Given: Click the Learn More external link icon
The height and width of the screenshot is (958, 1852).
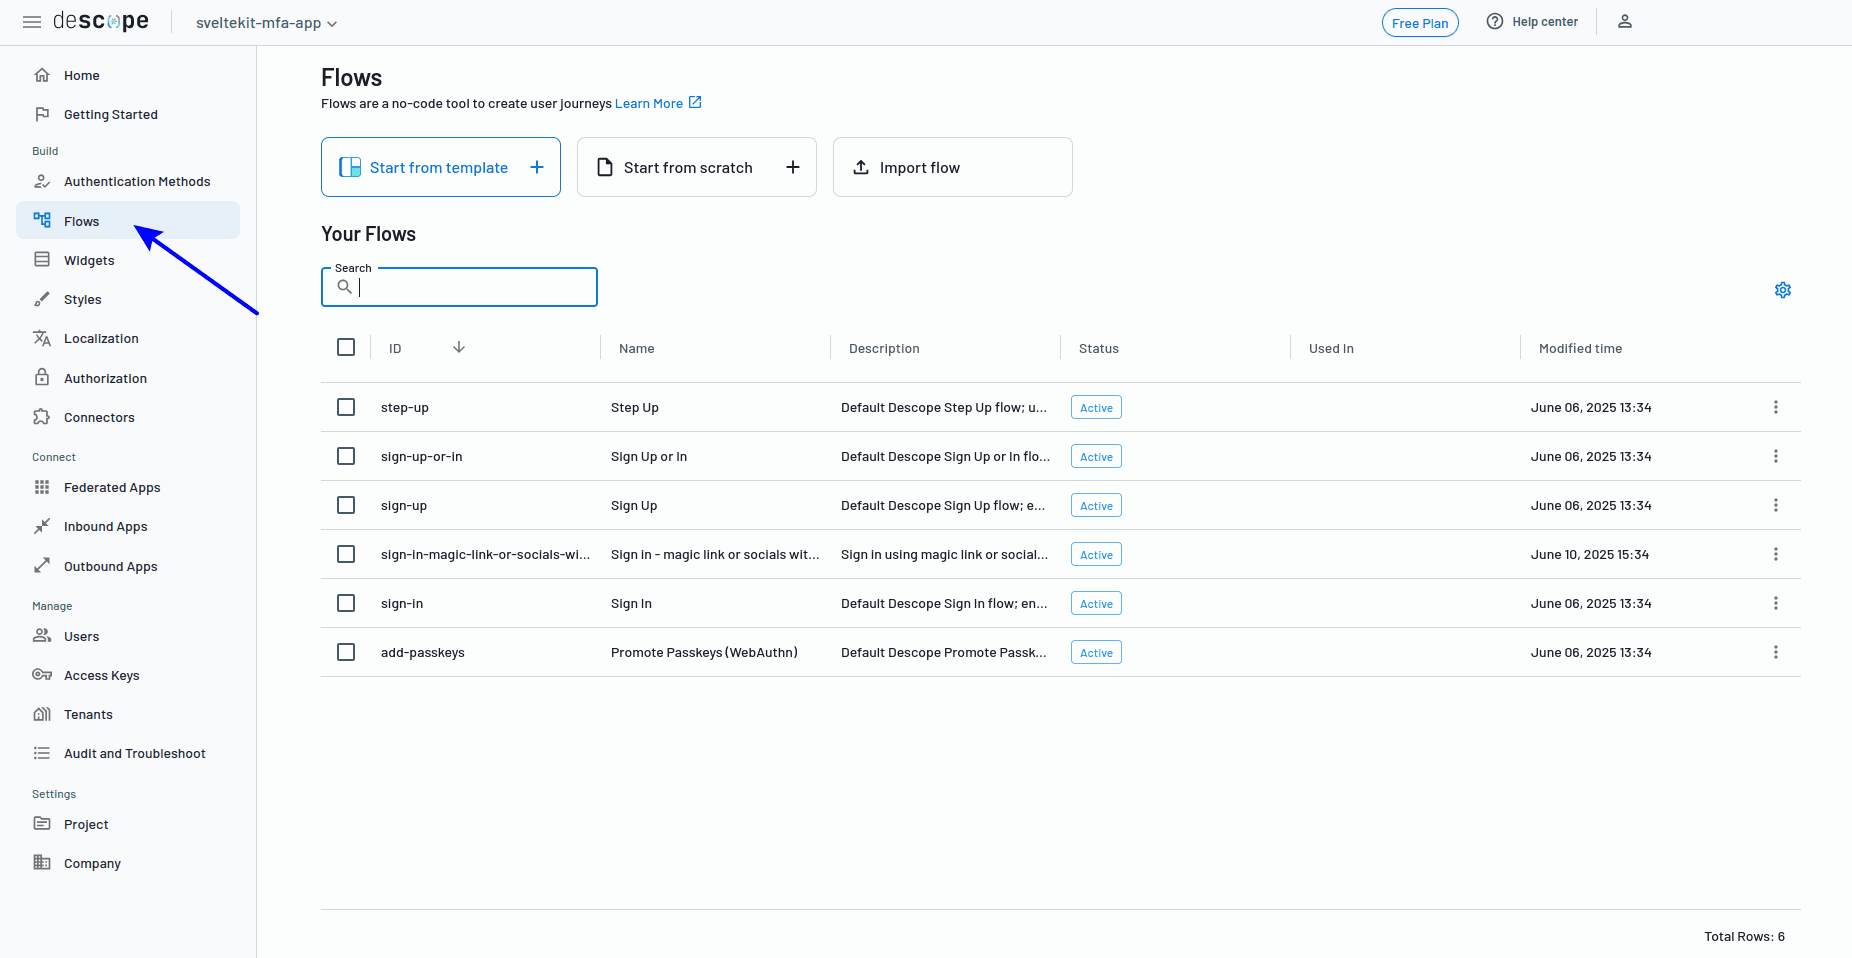Looking at the screenshot, I should click(x=695, y=102).
